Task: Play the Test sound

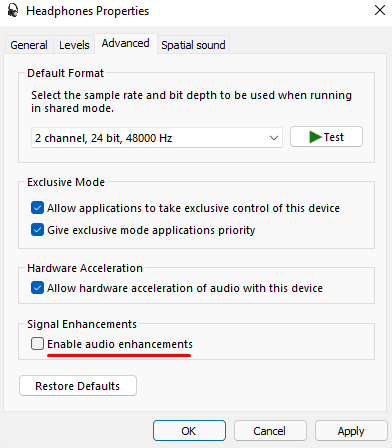Action: coord(326,137)
